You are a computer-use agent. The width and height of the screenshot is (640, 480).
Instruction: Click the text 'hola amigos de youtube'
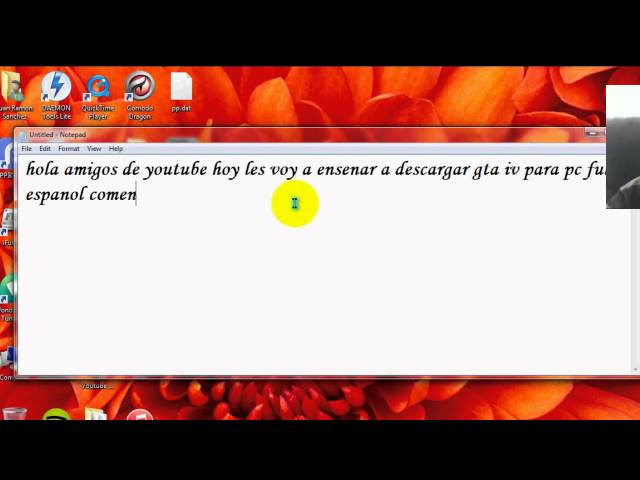pos(117,169)
